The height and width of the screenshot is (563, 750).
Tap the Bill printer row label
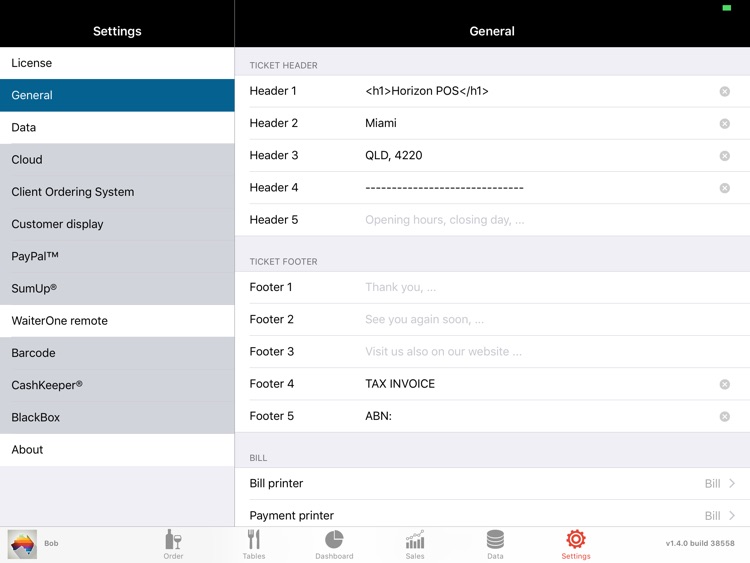276,483
